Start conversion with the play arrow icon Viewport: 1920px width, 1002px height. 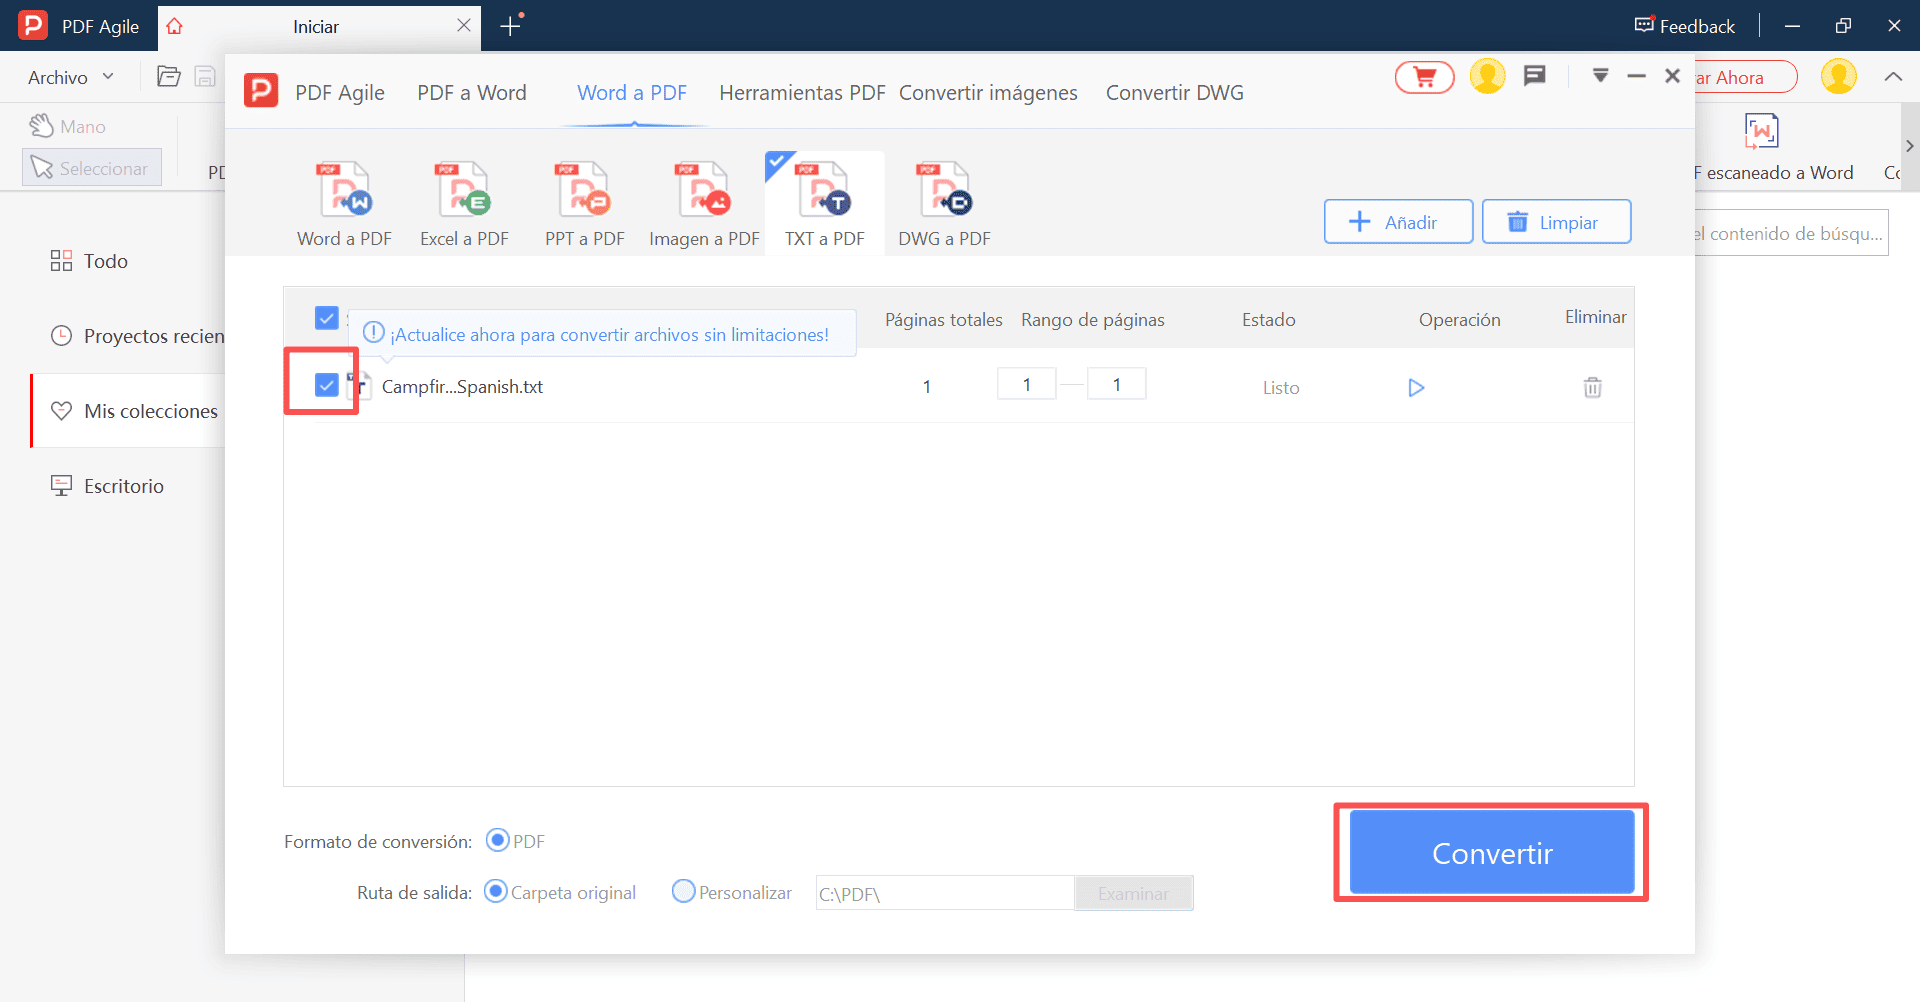[1416, 387]
